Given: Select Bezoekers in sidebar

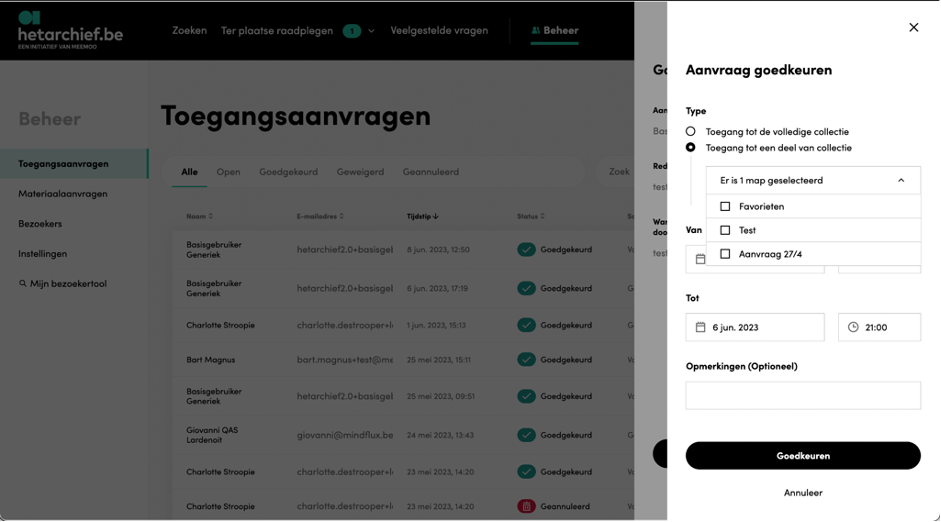Looking at the screenshot, I should point(40,224).
